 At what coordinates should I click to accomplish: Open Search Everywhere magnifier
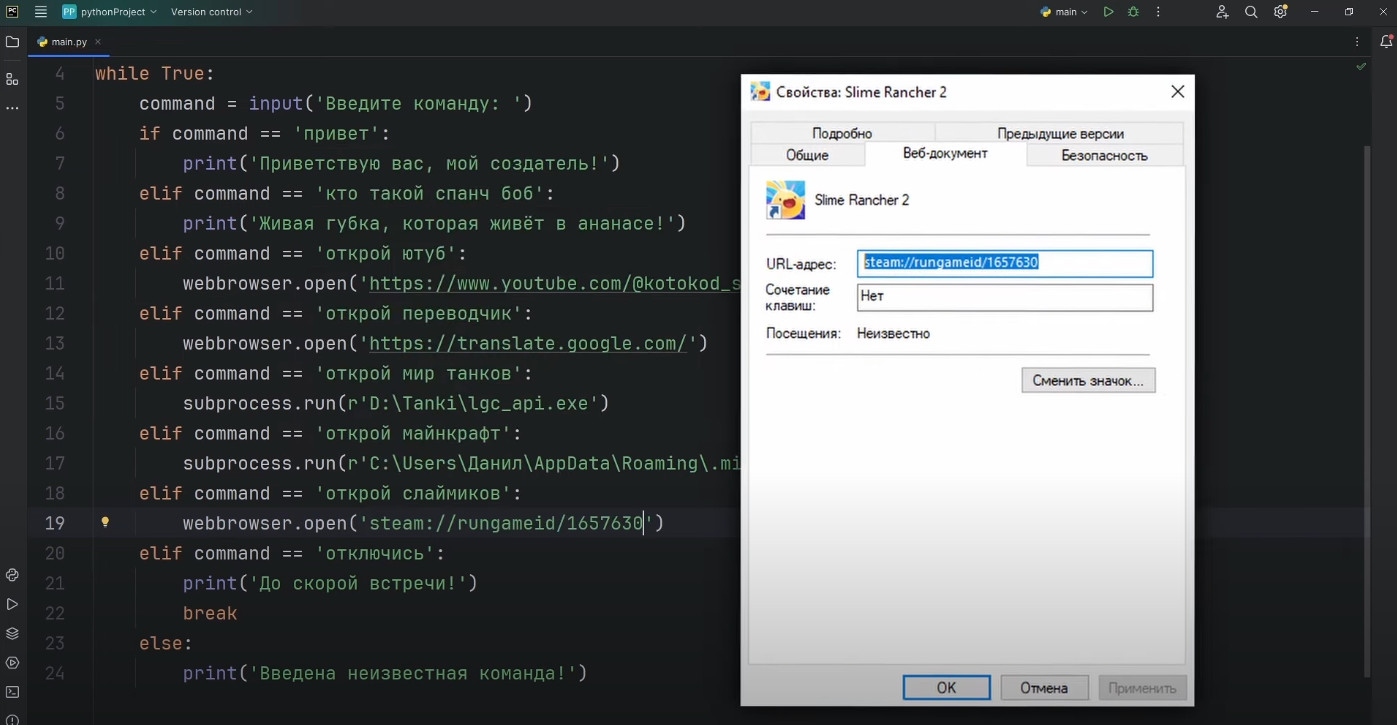point(1251,12)
